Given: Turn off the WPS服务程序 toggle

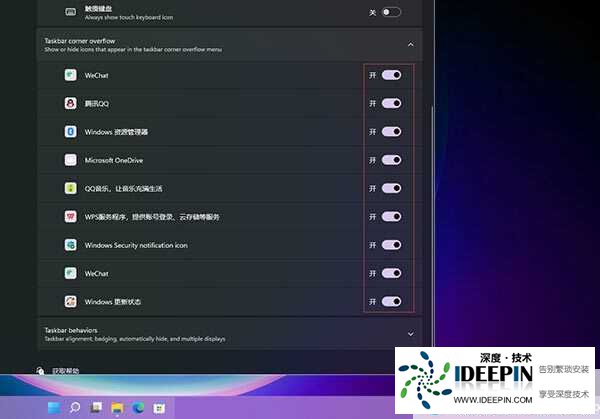Looking at the screenshot, I should point(391,217).
